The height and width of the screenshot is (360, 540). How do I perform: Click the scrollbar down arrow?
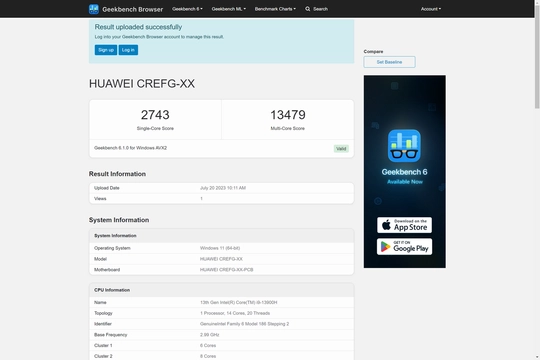[537, 357]
